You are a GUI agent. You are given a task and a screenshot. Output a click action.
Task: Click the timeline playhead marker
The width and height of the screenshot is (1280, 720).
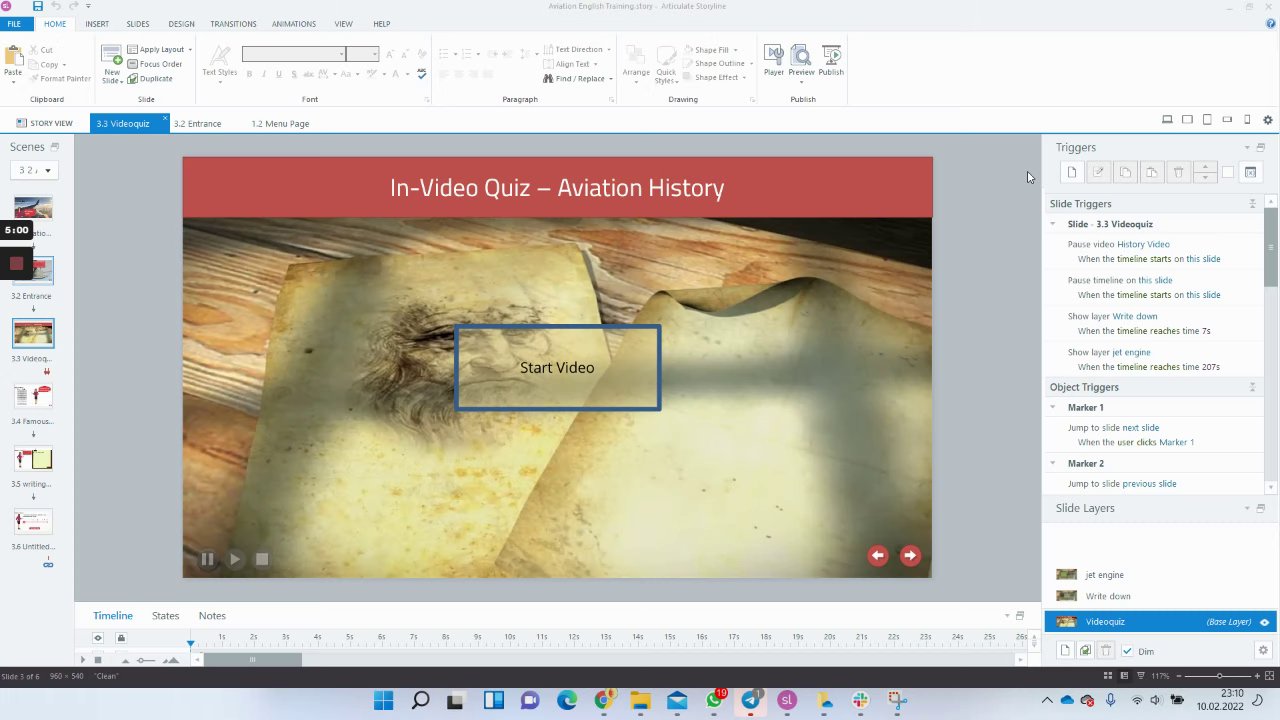[x=190, y=642]
